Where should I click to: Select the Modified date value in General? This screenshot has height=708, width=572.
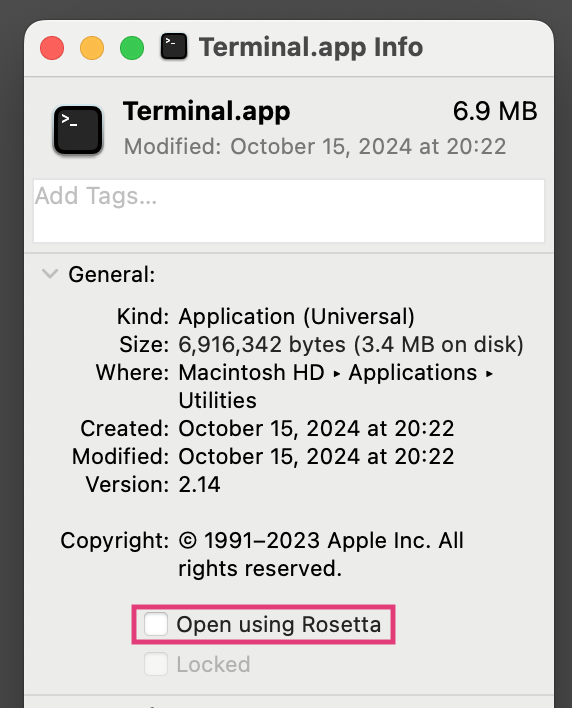(x=316, y=456)
